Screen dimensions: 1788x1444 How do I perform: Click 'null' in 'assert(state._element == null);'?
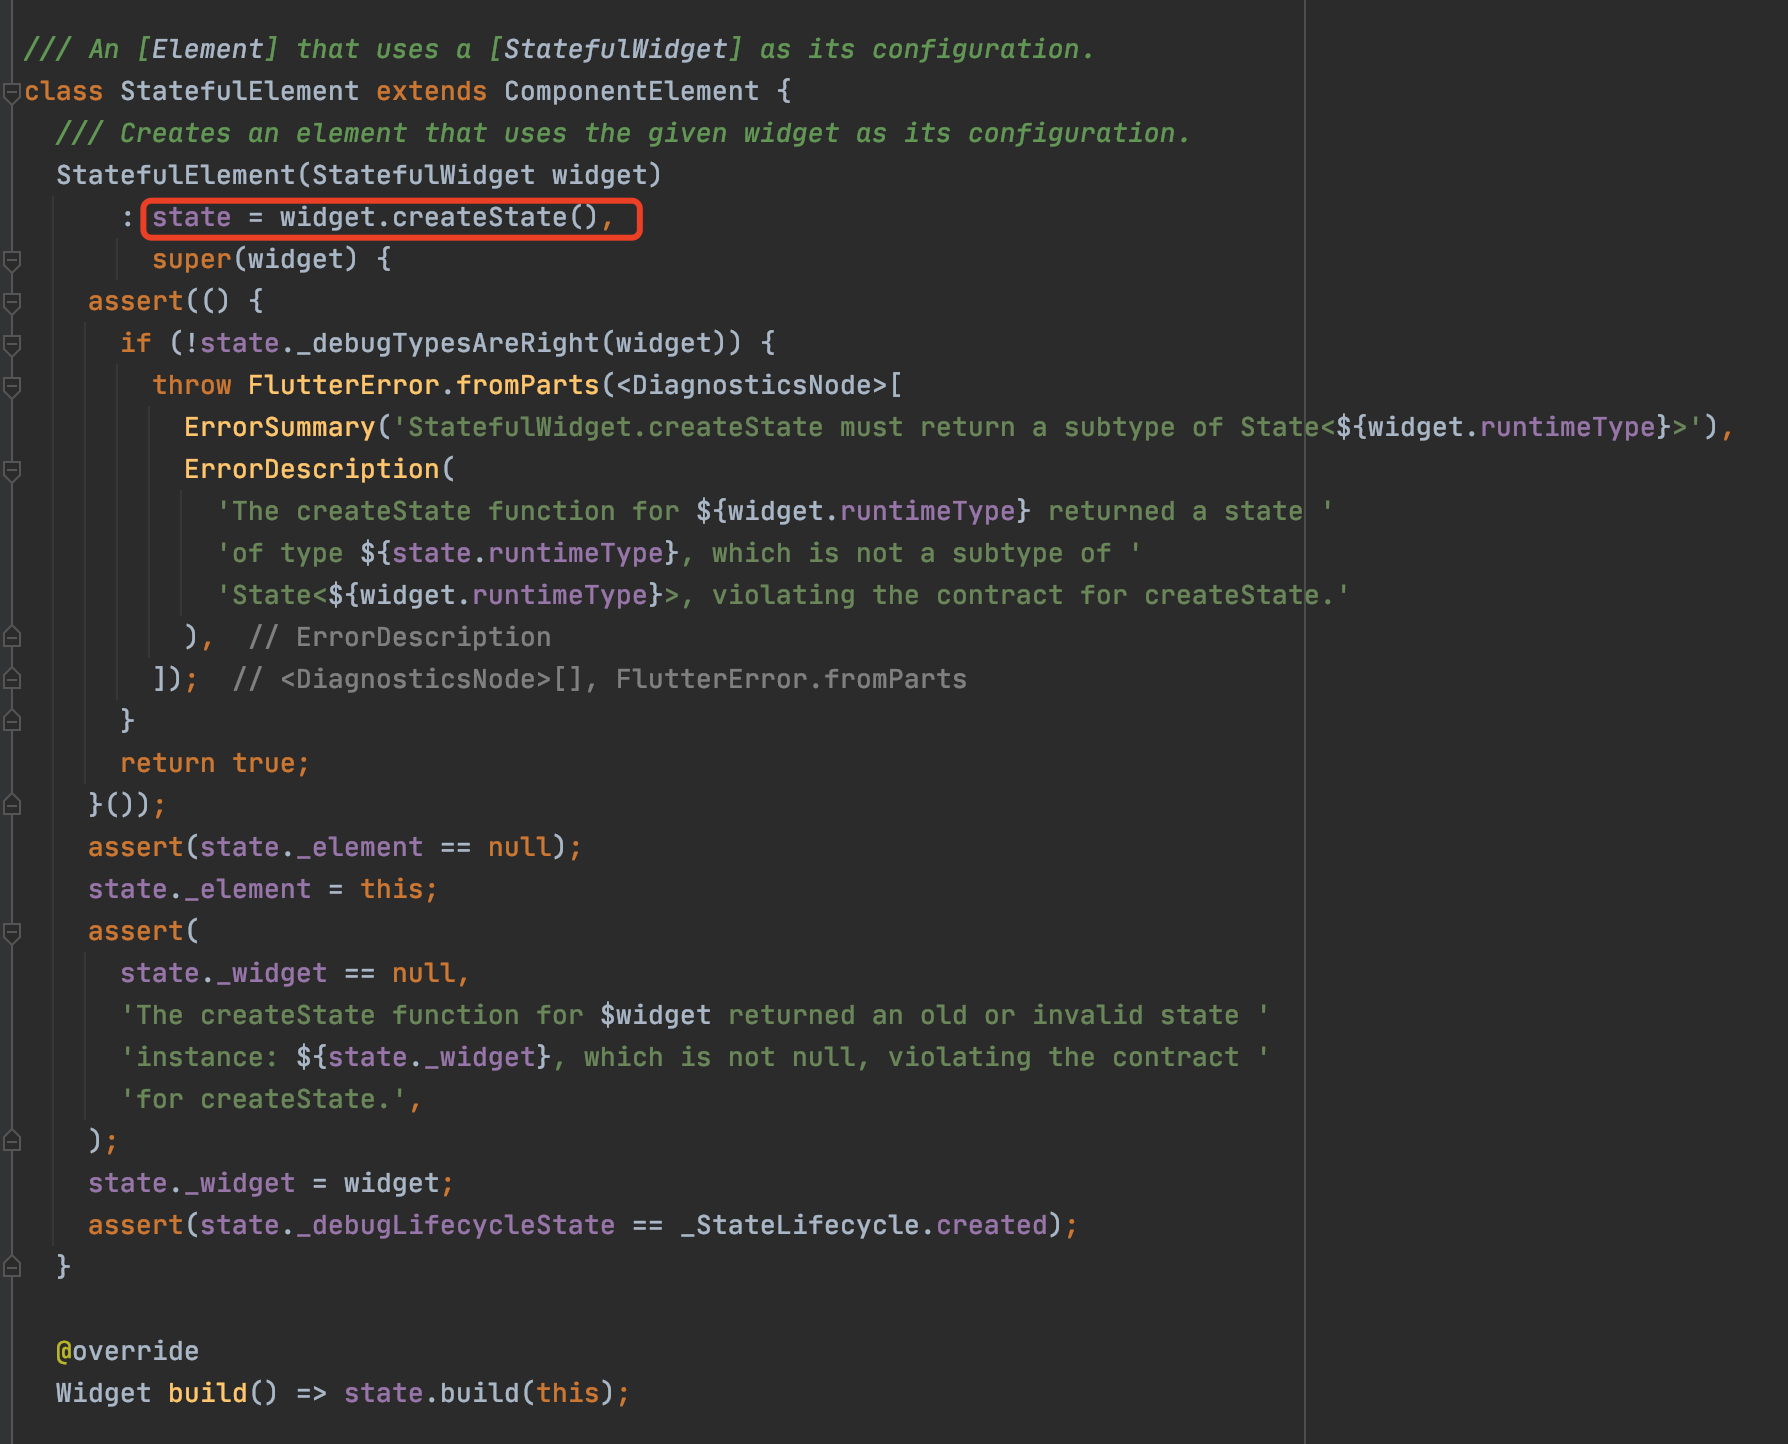pos(519,847)
